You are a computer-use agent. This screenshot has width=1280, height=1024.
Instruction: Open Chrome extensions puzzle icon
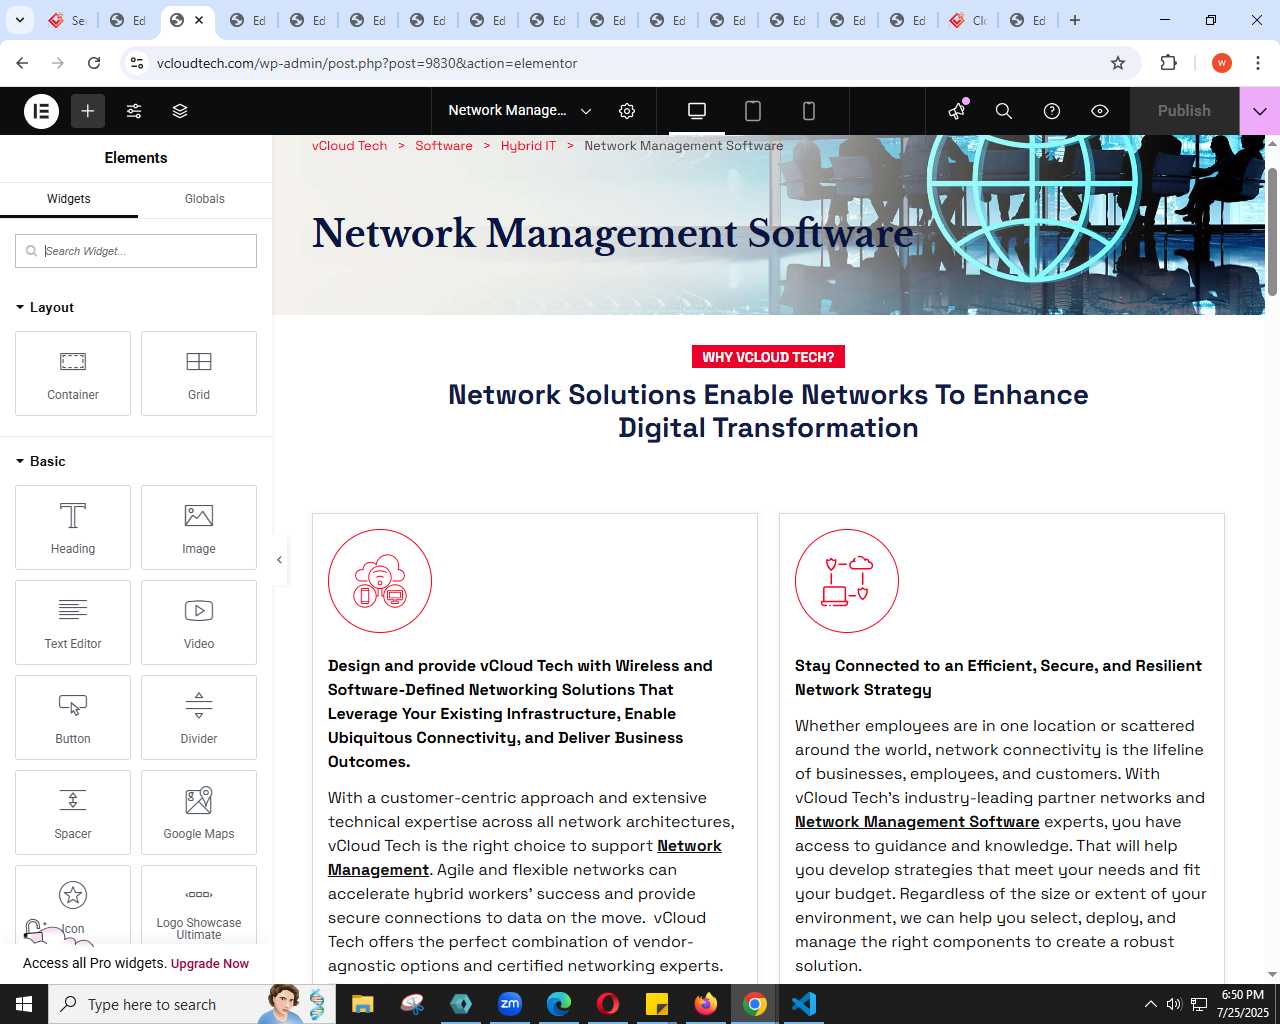(x=1168, y=63)
